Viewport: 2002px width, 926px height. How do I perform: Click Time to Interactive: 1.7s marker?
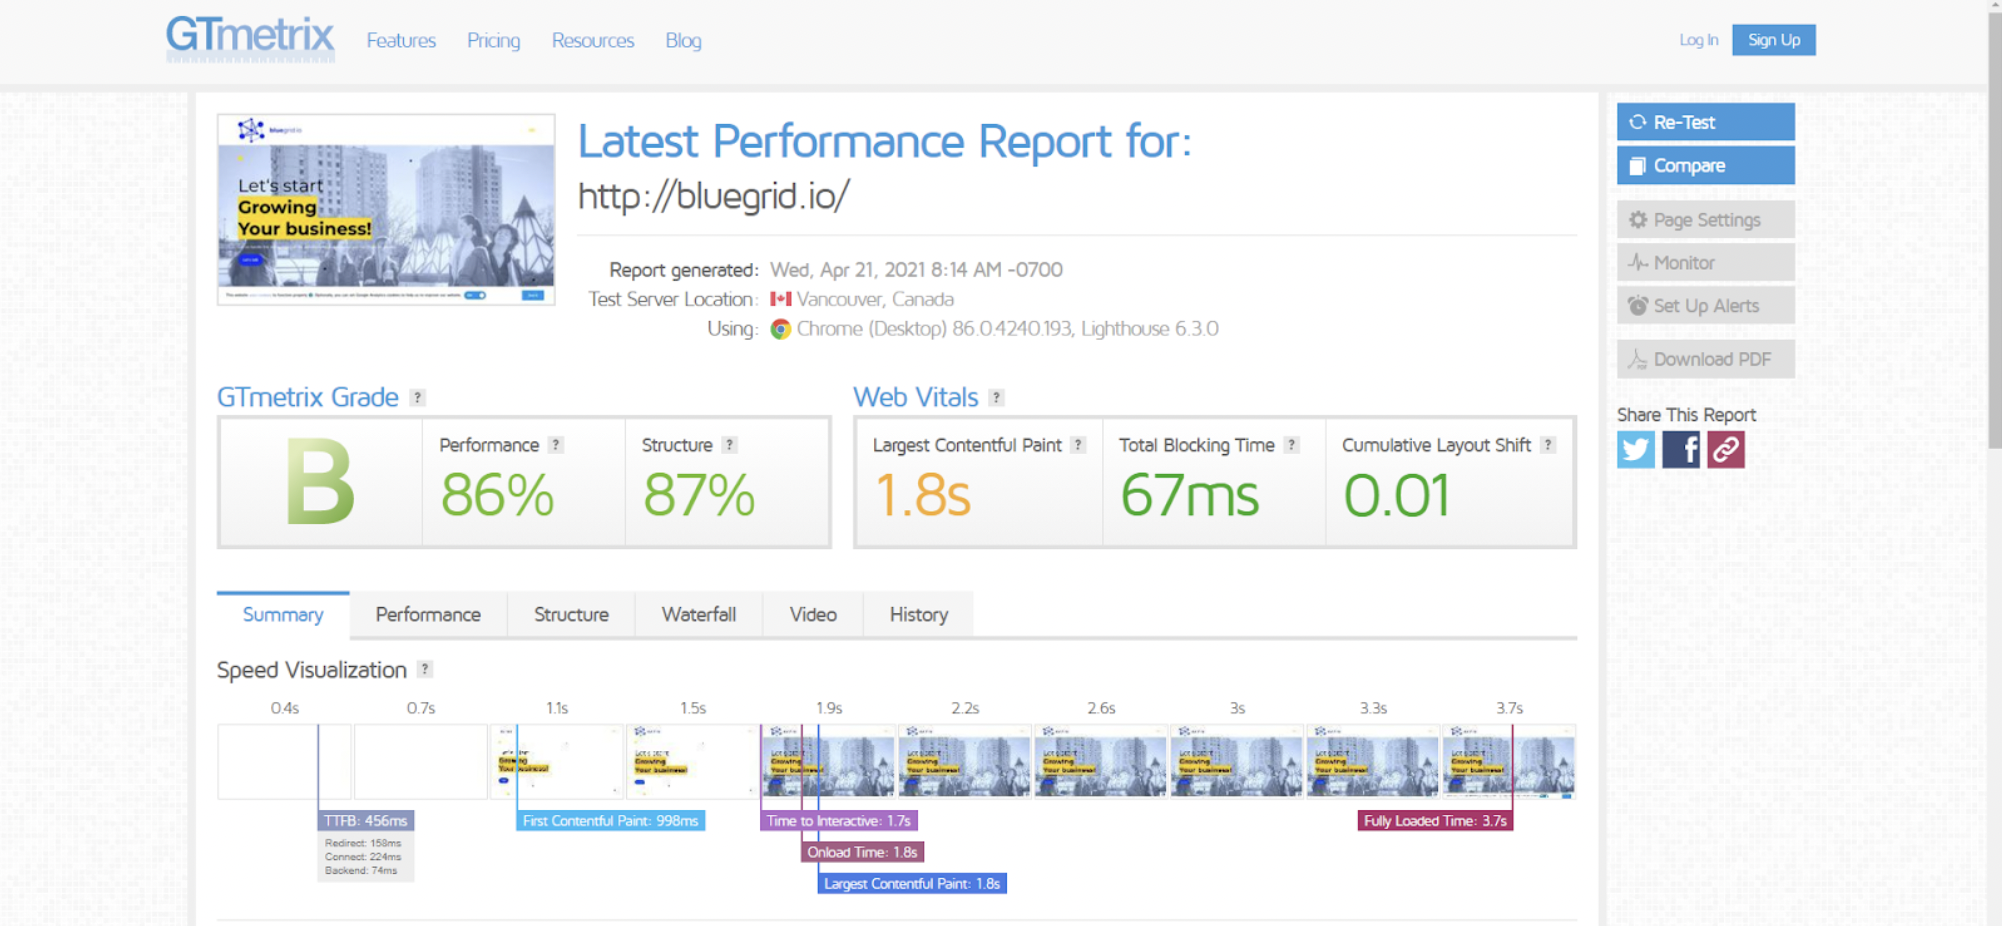838,821
